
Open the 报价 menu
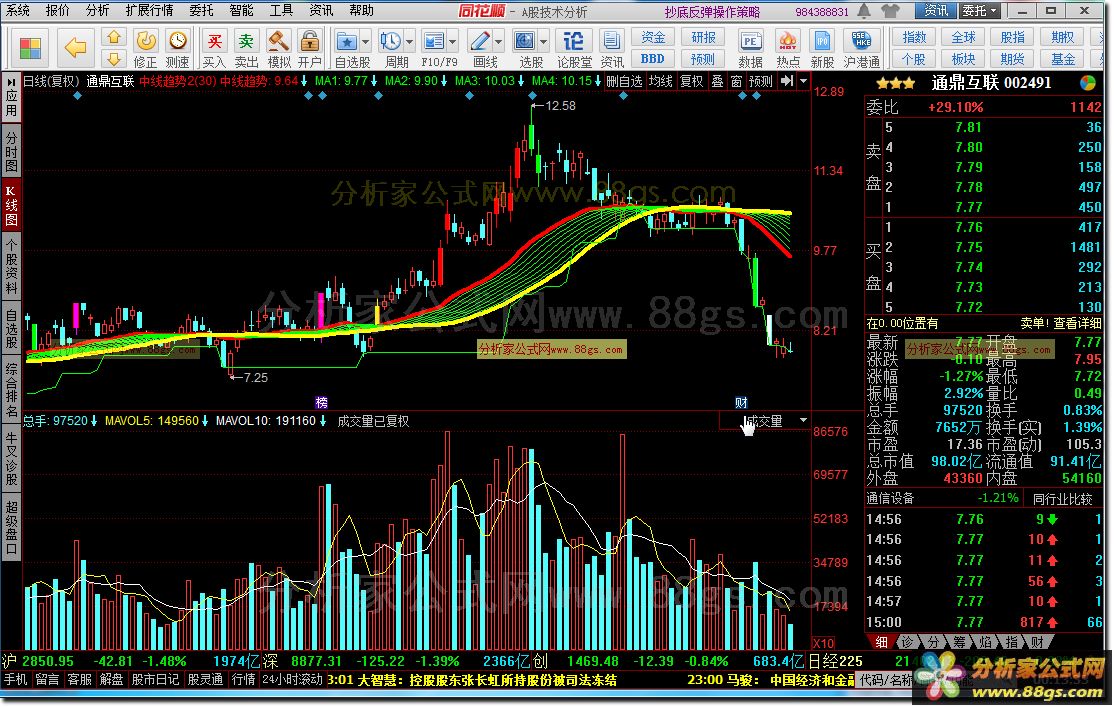[58, 10]
